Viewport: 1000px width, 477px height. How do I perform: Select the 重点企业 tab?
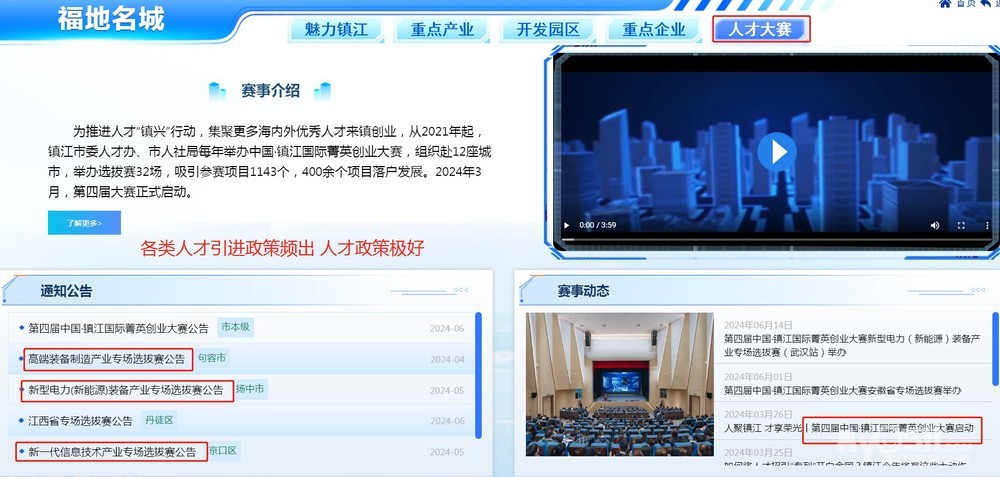(654, 29)
